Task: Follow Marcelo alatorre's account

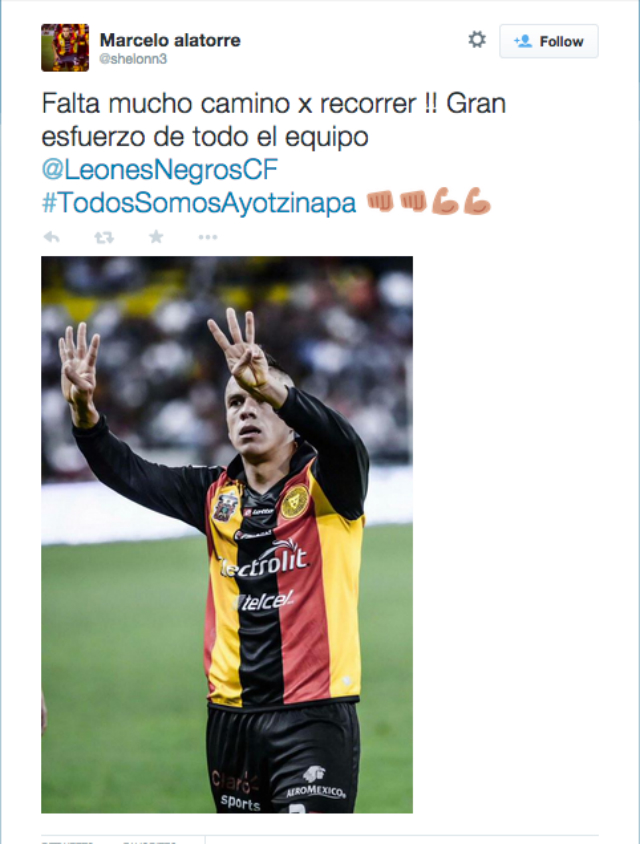Action: pyautogui.click(x=548, y=41)
